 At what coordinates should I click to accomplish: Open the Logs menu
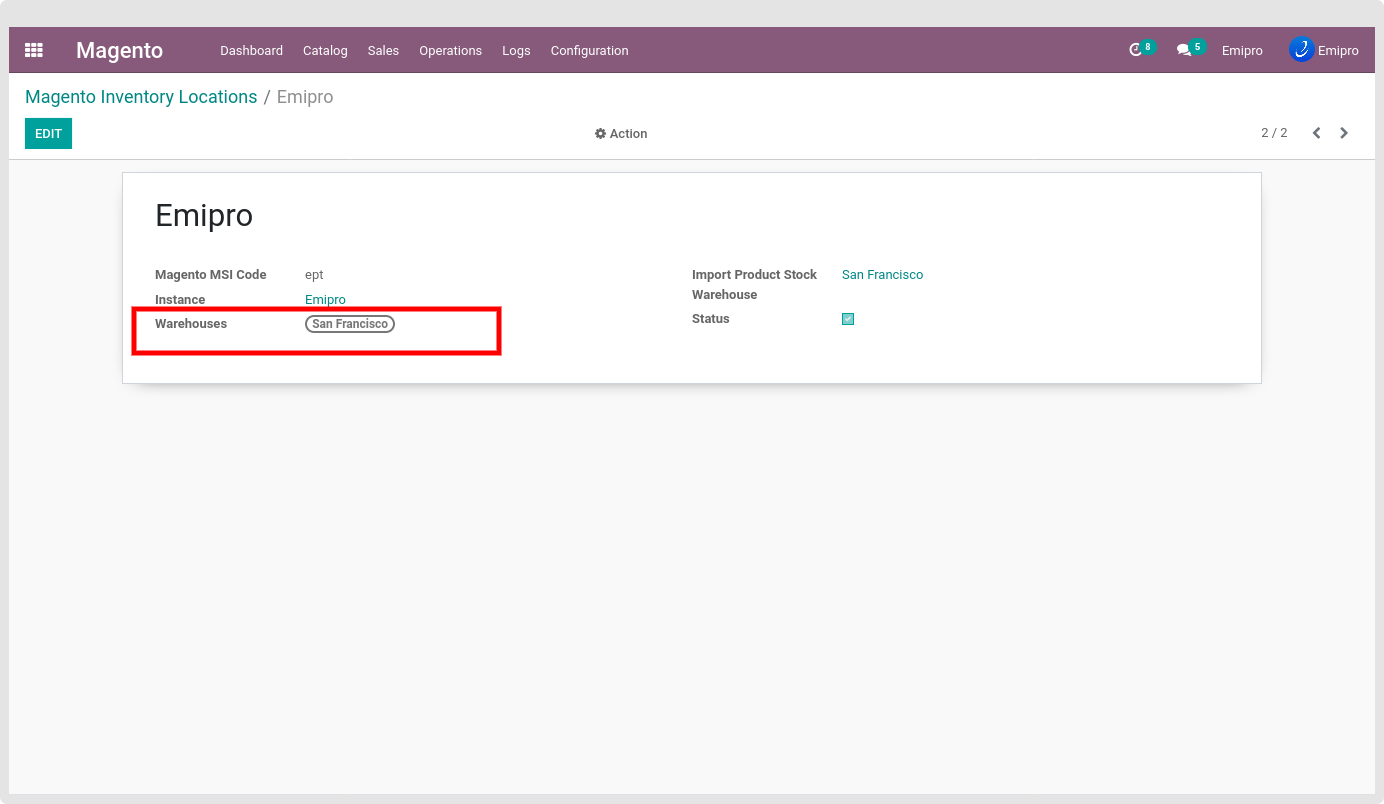point(516,51)
